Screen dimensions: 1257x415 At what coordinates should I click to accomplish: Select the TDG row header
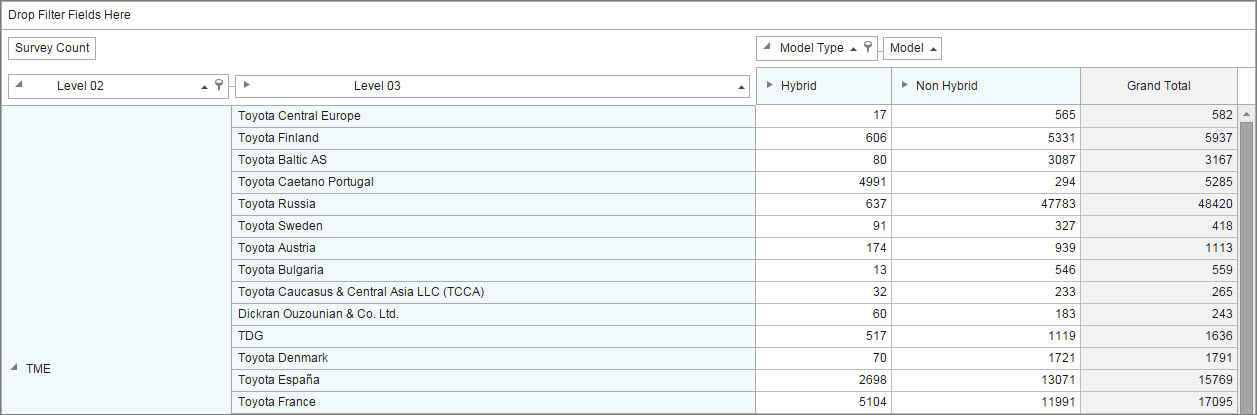pos(494,336)
